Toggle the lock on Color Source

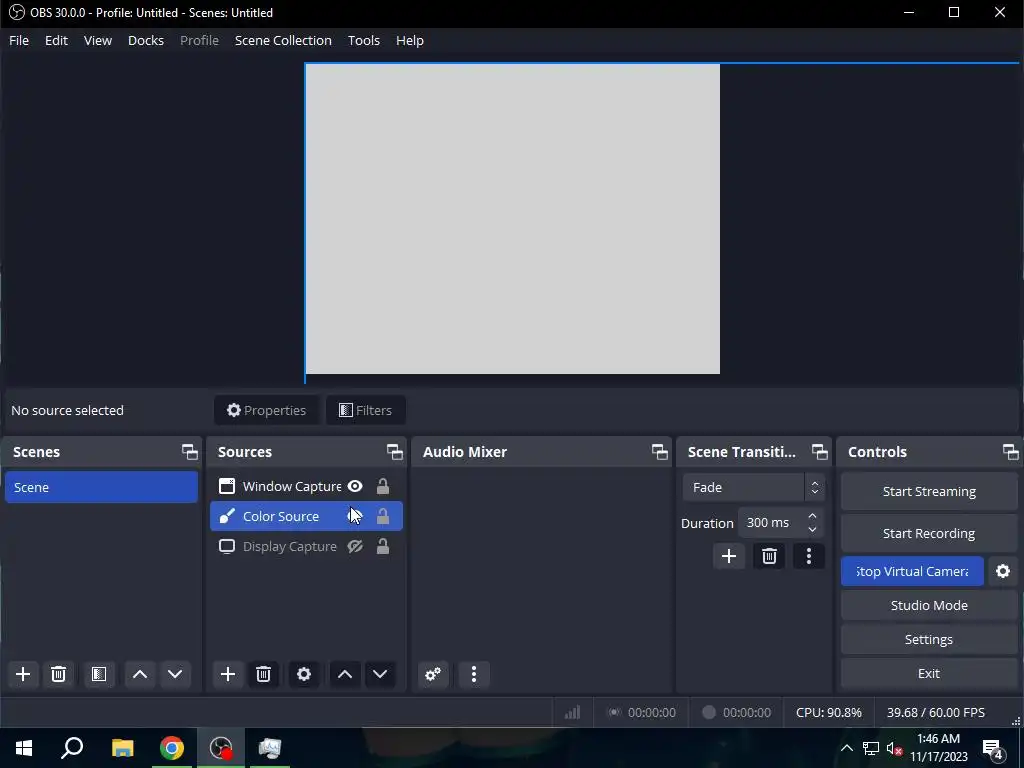[x=383, y=516]
